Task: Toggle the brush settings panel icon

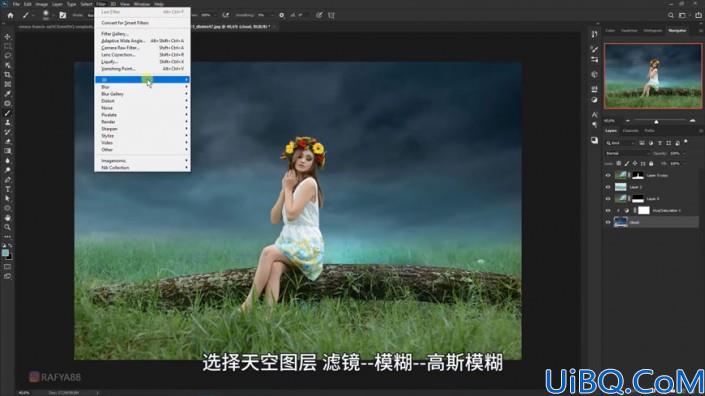Action: pyautogui.click(x=62, y=15)
